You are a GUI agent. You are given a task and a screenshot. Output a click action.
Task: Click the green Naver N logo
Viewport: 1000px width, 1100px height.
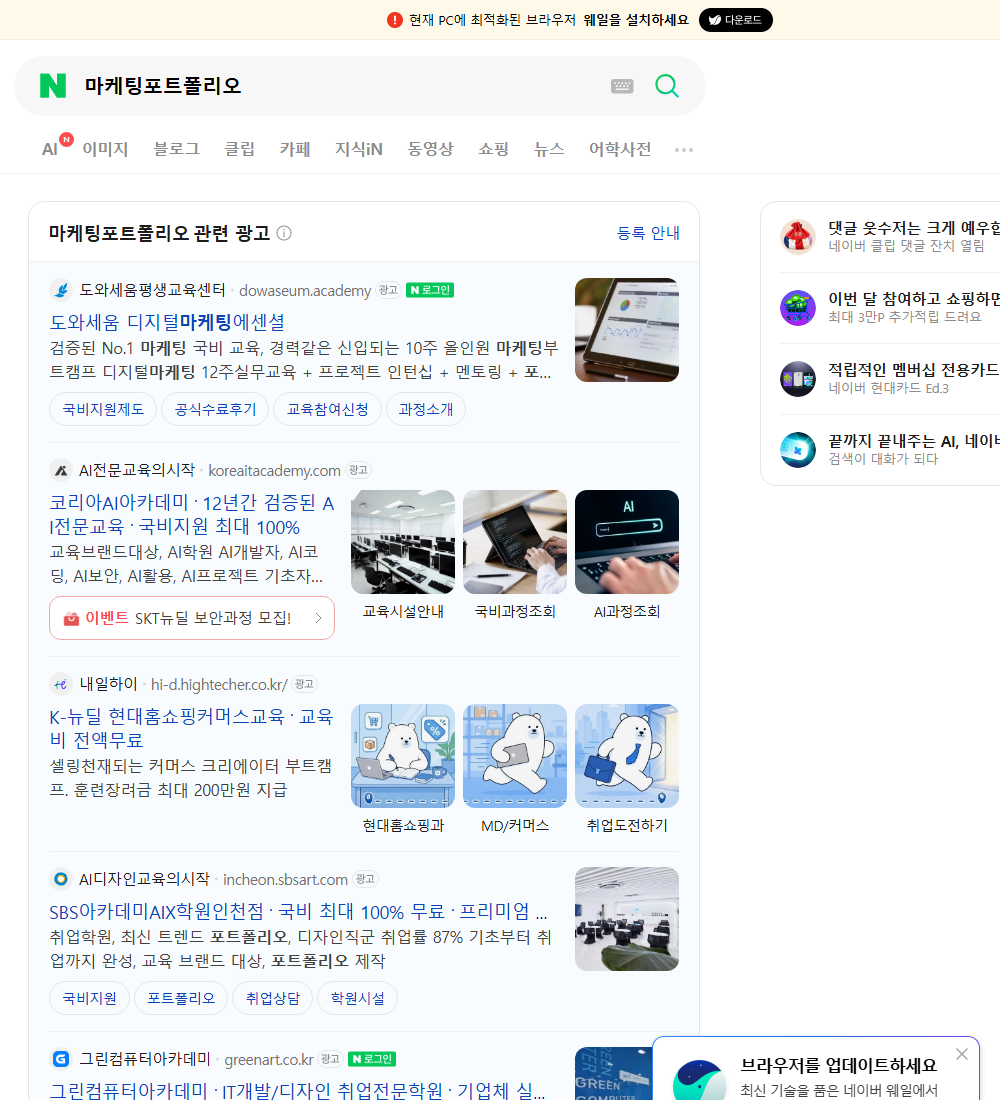pyautogui.click(x=53, y=86)
